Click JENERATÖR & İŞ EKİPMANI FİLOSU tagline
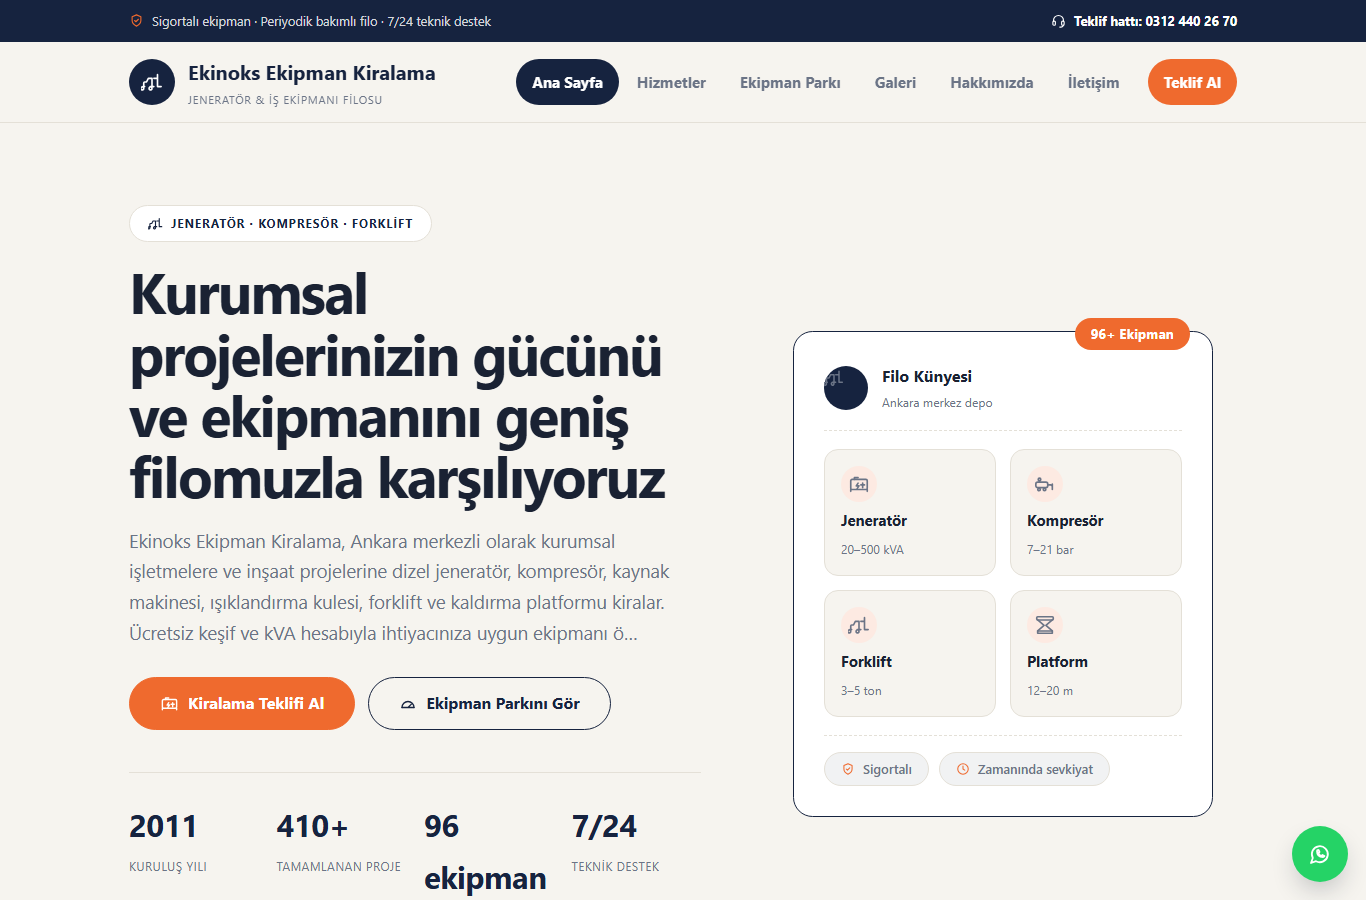 tap(285, 100)
